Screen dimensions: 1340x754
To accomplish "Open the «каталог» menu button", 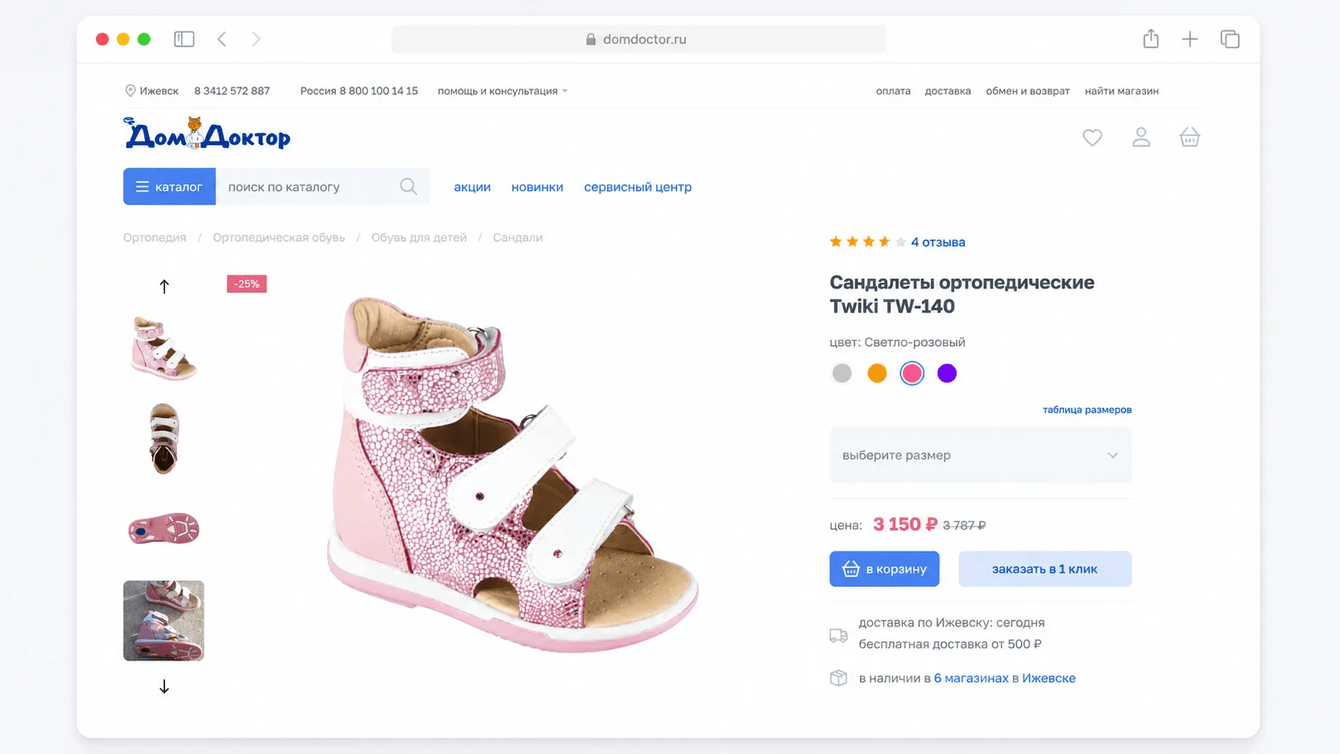I will pos(169,187).
